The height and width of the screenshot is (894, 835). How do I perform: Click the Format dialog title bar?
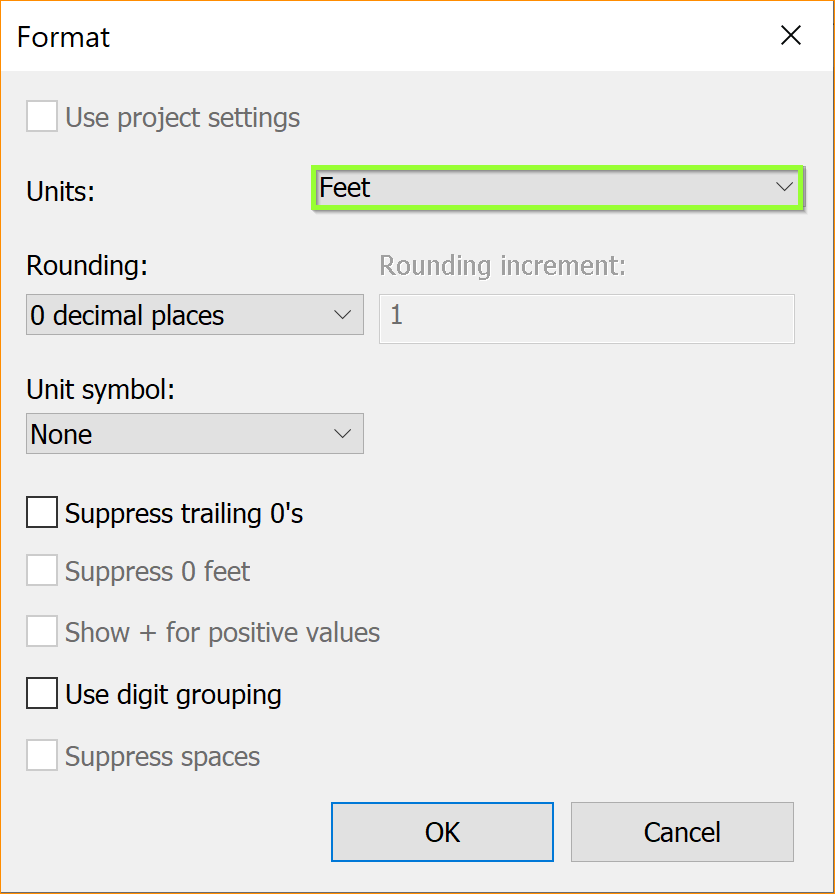tap(400, 36)
